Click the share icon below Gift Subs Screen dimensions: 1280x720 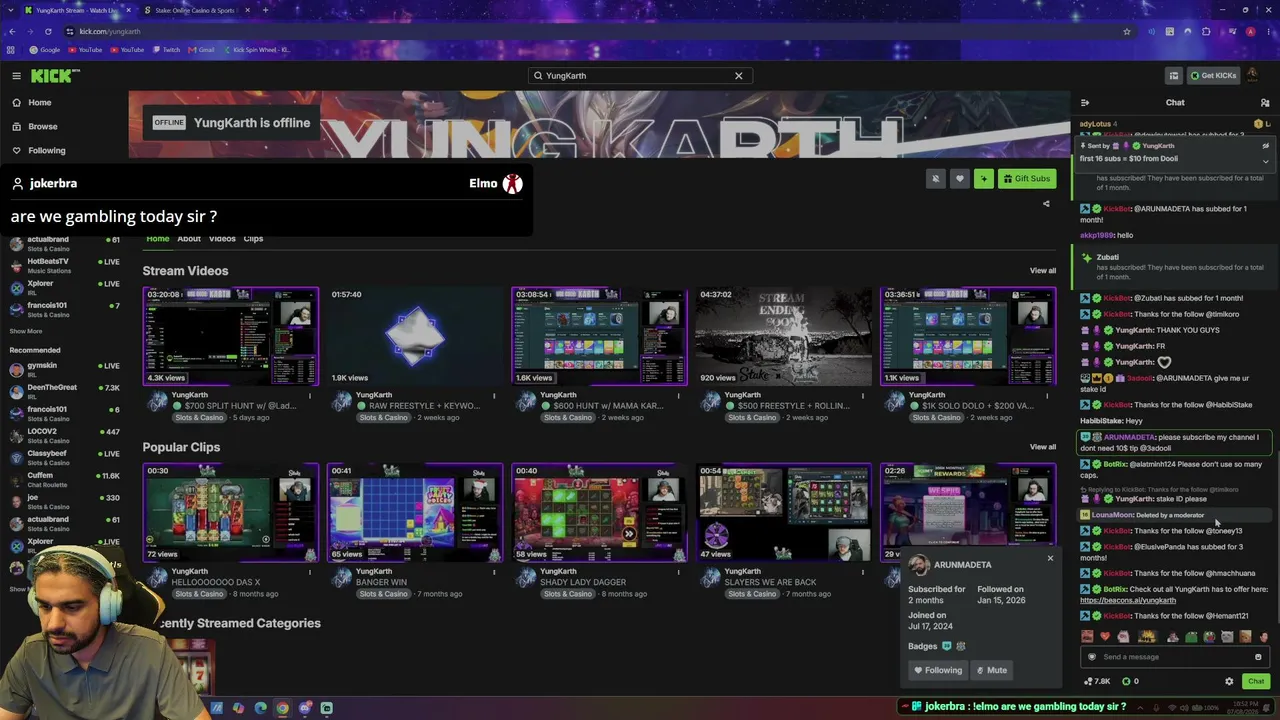(x=1046, y=204)
